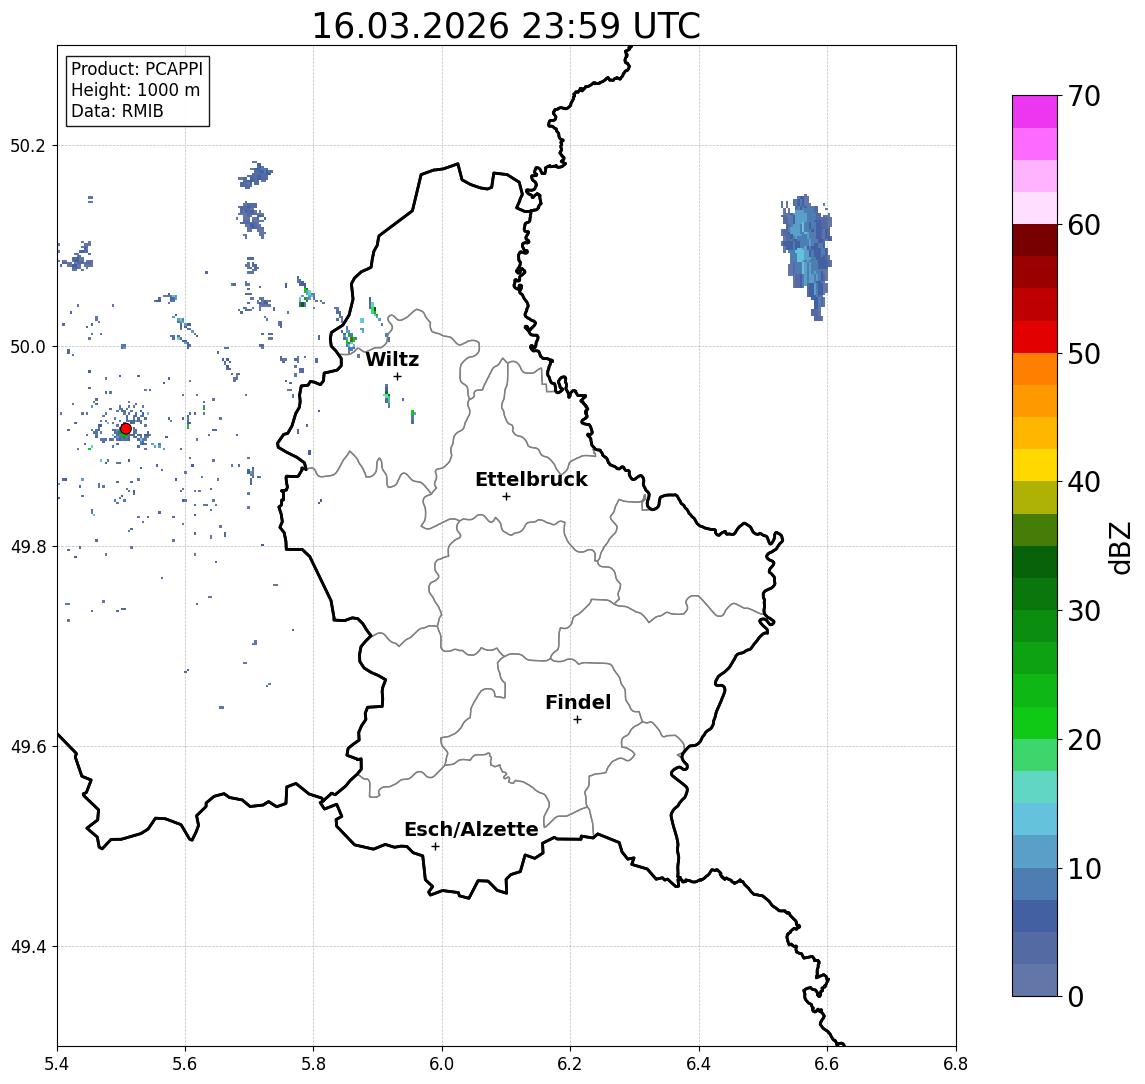Click the colorbar tick label '20'
The image size is (1145, 1084).
click(x=1084, y=739)
